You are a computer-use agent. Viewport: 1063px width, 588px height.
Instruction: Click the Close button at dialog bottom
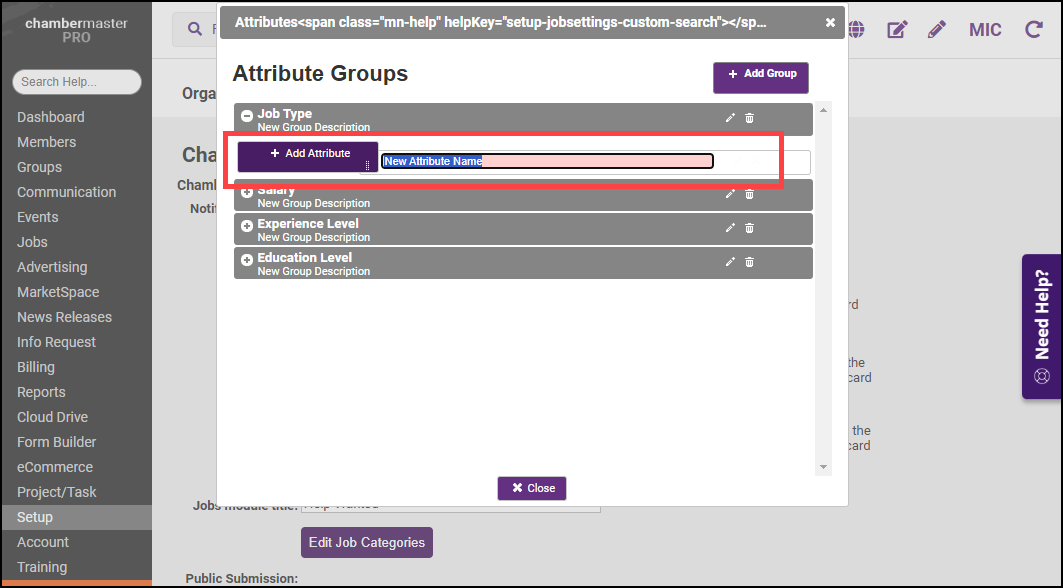pyautogui.click(x=532, y=488)
